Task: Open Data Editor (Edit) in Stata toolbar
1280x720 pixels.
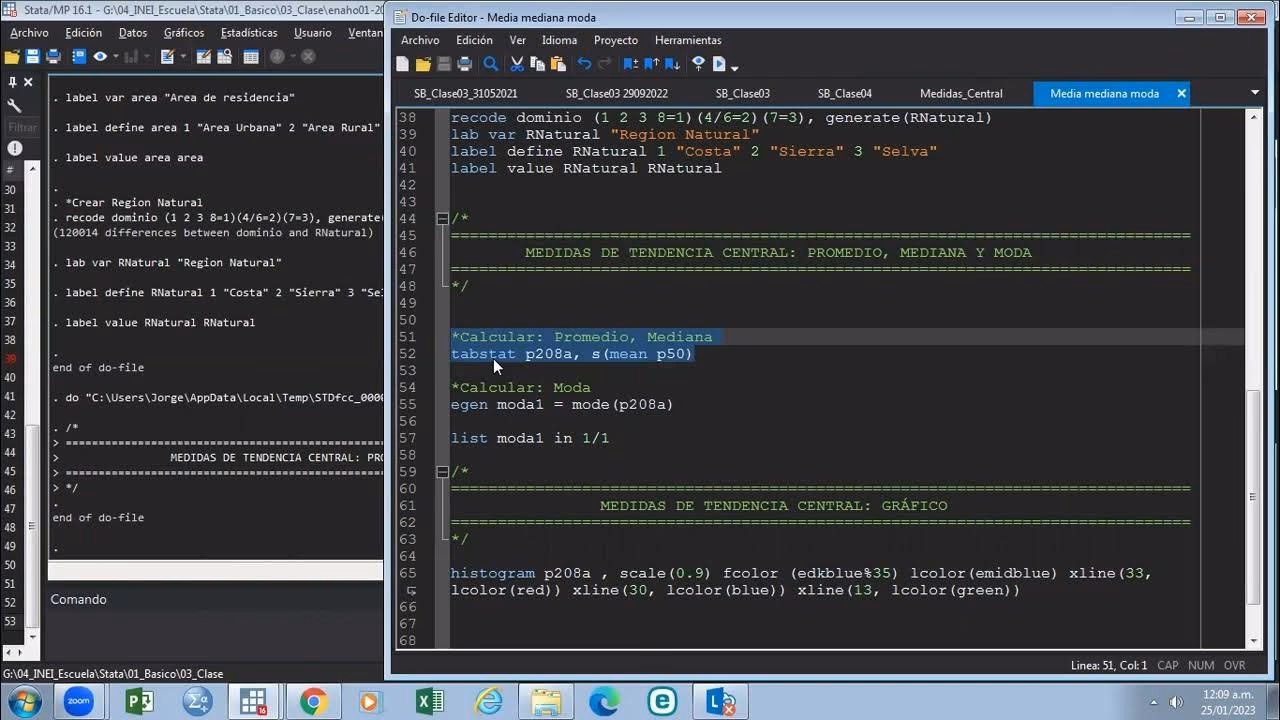Action: pos(204,57)
